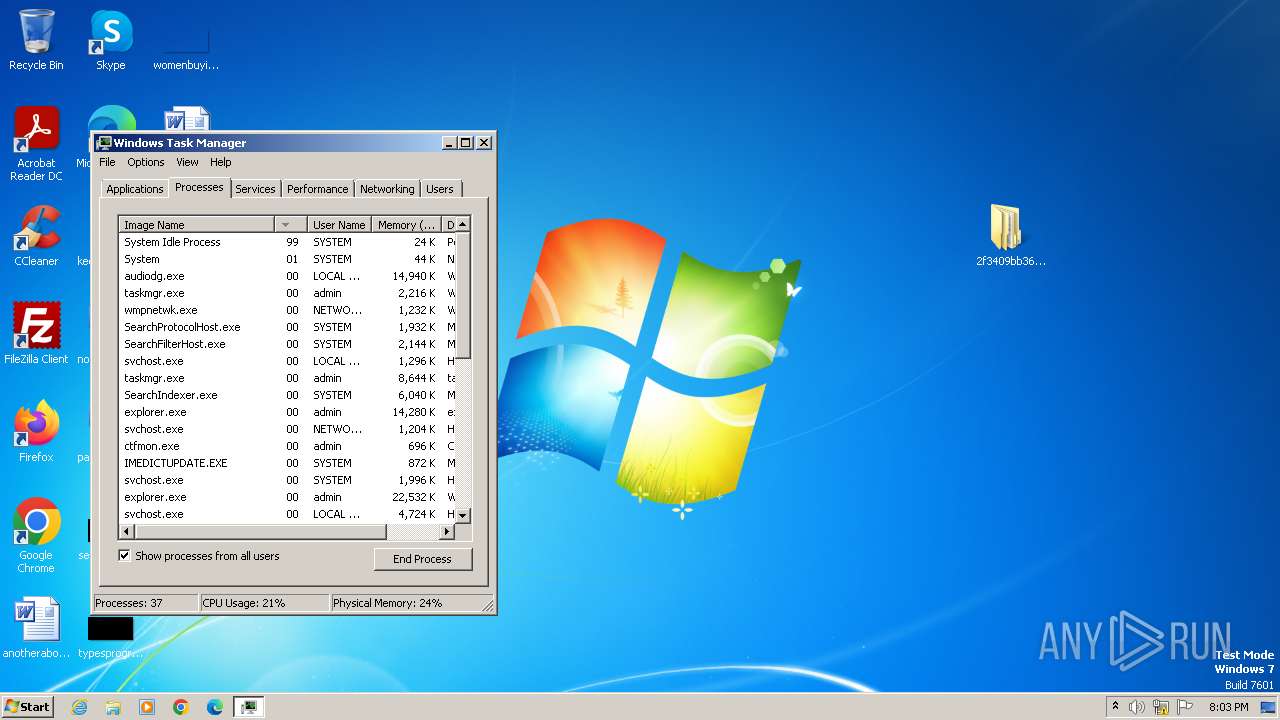Open the Recycle Bin desktop icon
Screen dimensions: 1280x720
pyautogui.click(x=36, y=40)
